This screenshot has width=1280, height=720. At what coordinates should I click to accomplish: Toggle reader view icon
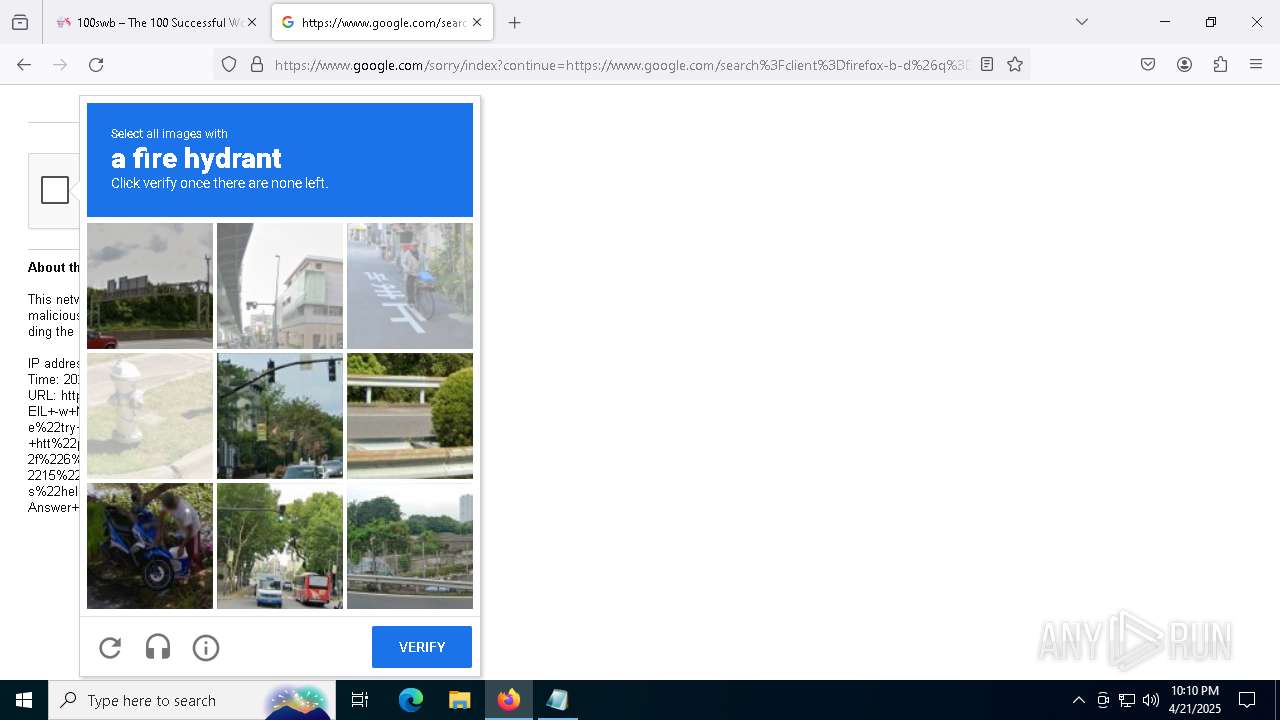(987, 64)
